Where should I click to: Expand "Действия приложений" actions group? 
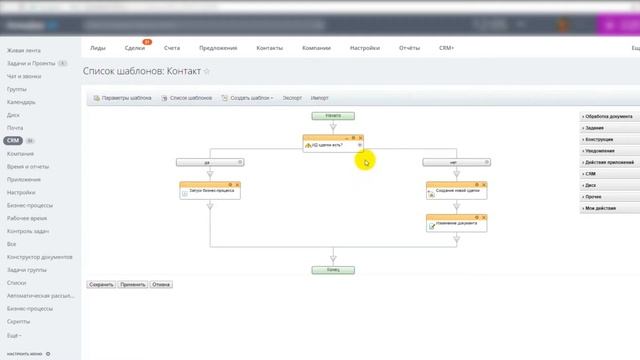coord(610,162)
